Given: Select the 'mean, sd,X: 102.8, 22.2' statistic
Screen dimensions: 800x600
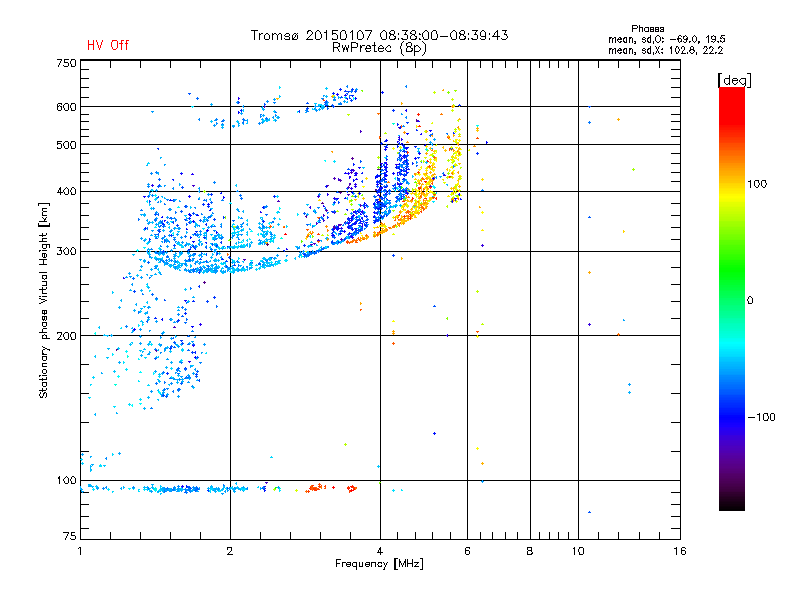Looking at the screenshot, I should (x=665, y=50).
